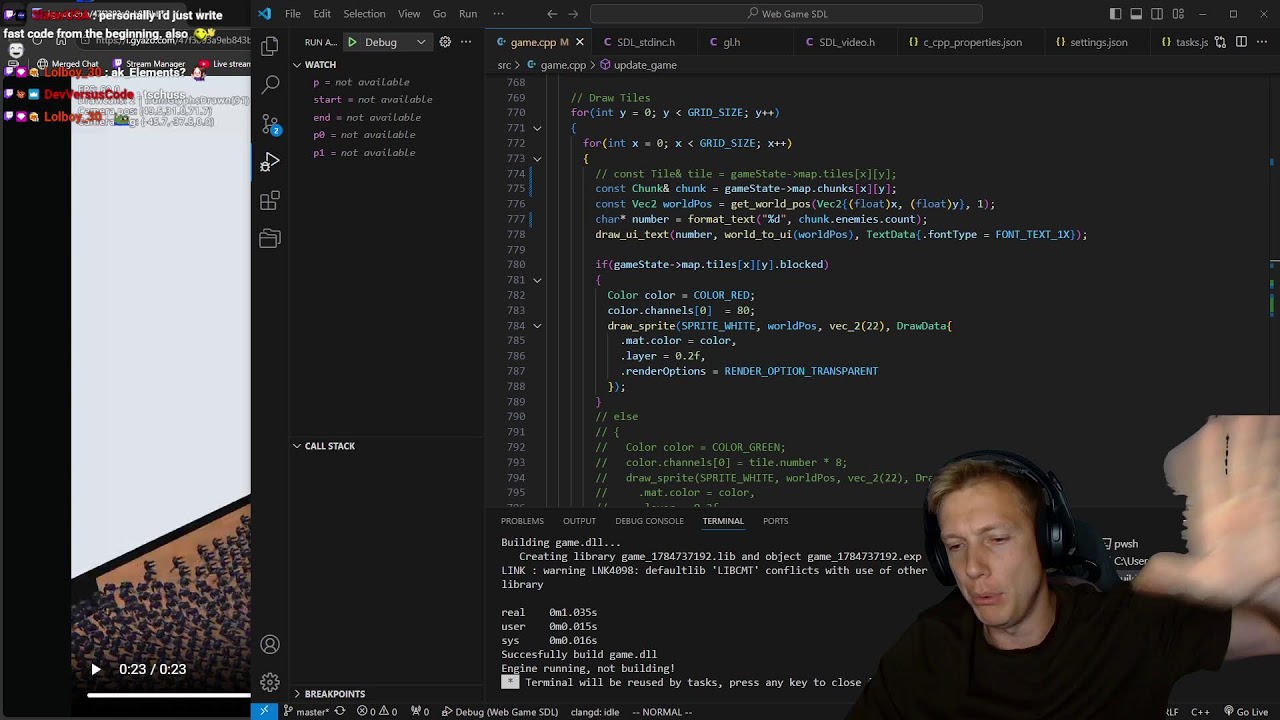
Task: Switch to the c_cpp_properties.json tab
Action: [x=972, y=42]
